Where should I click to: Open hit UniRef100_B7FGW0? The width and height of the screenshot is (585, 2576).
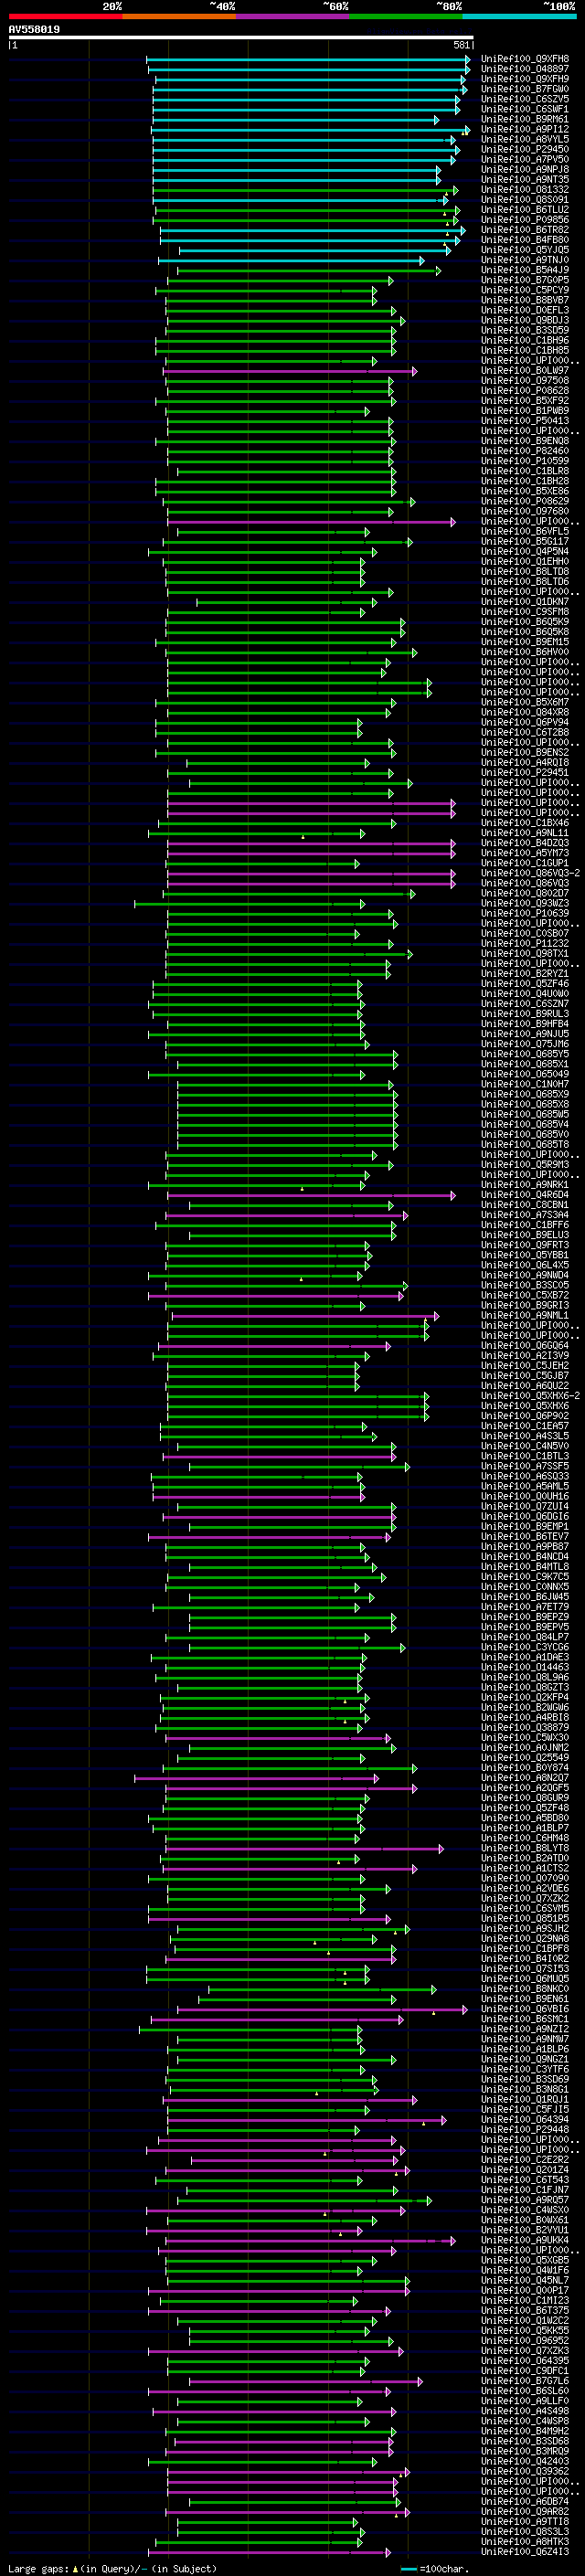tap(525, 89)
